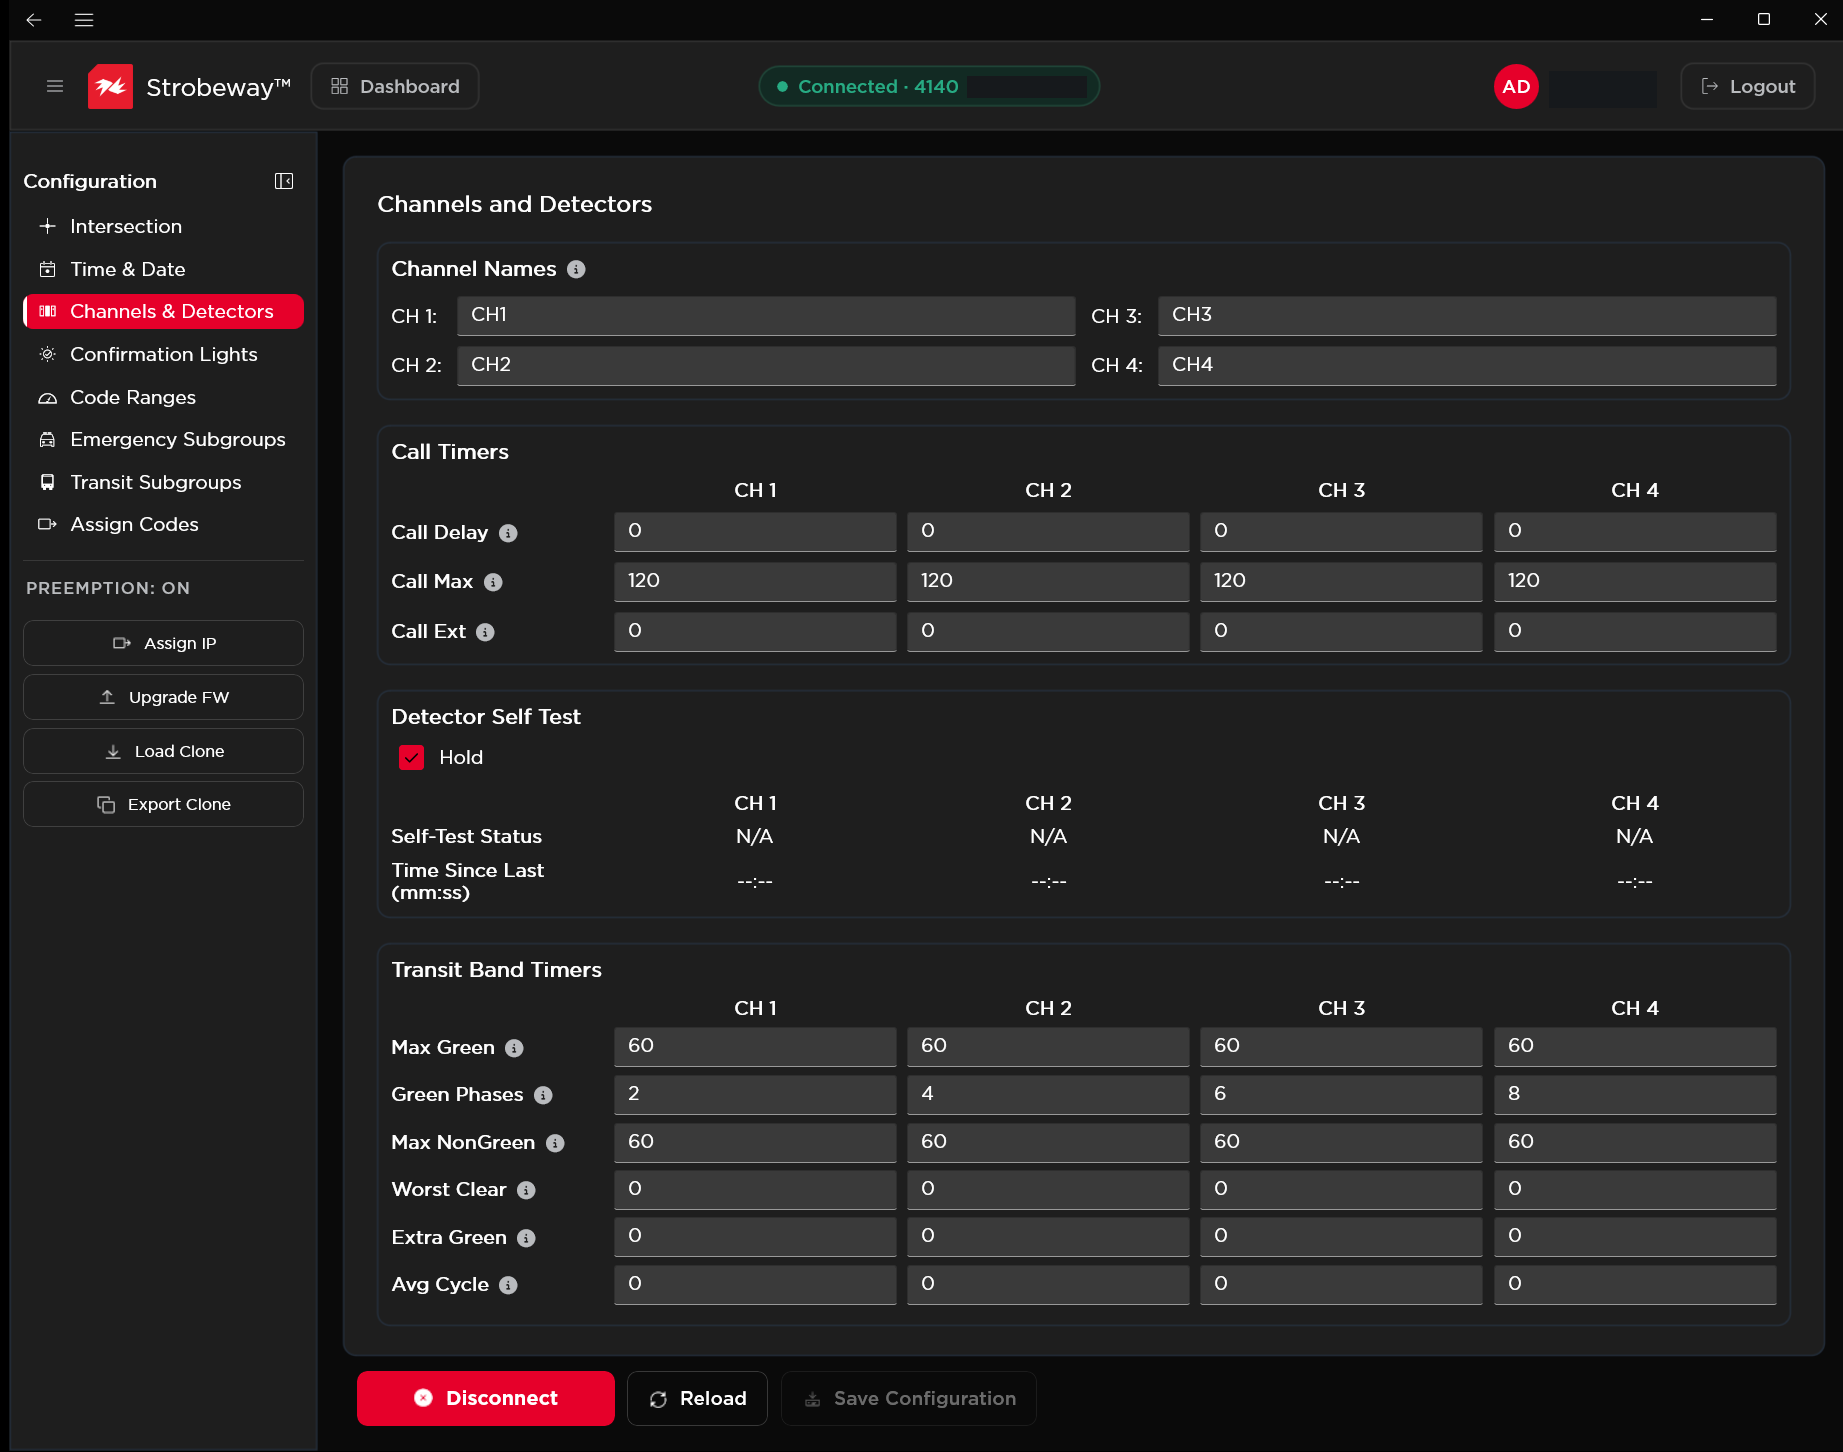1843x1452 pixels.
Task: Toggle the sidebar hamburger next to logo
Action: (x=55, y=86)
